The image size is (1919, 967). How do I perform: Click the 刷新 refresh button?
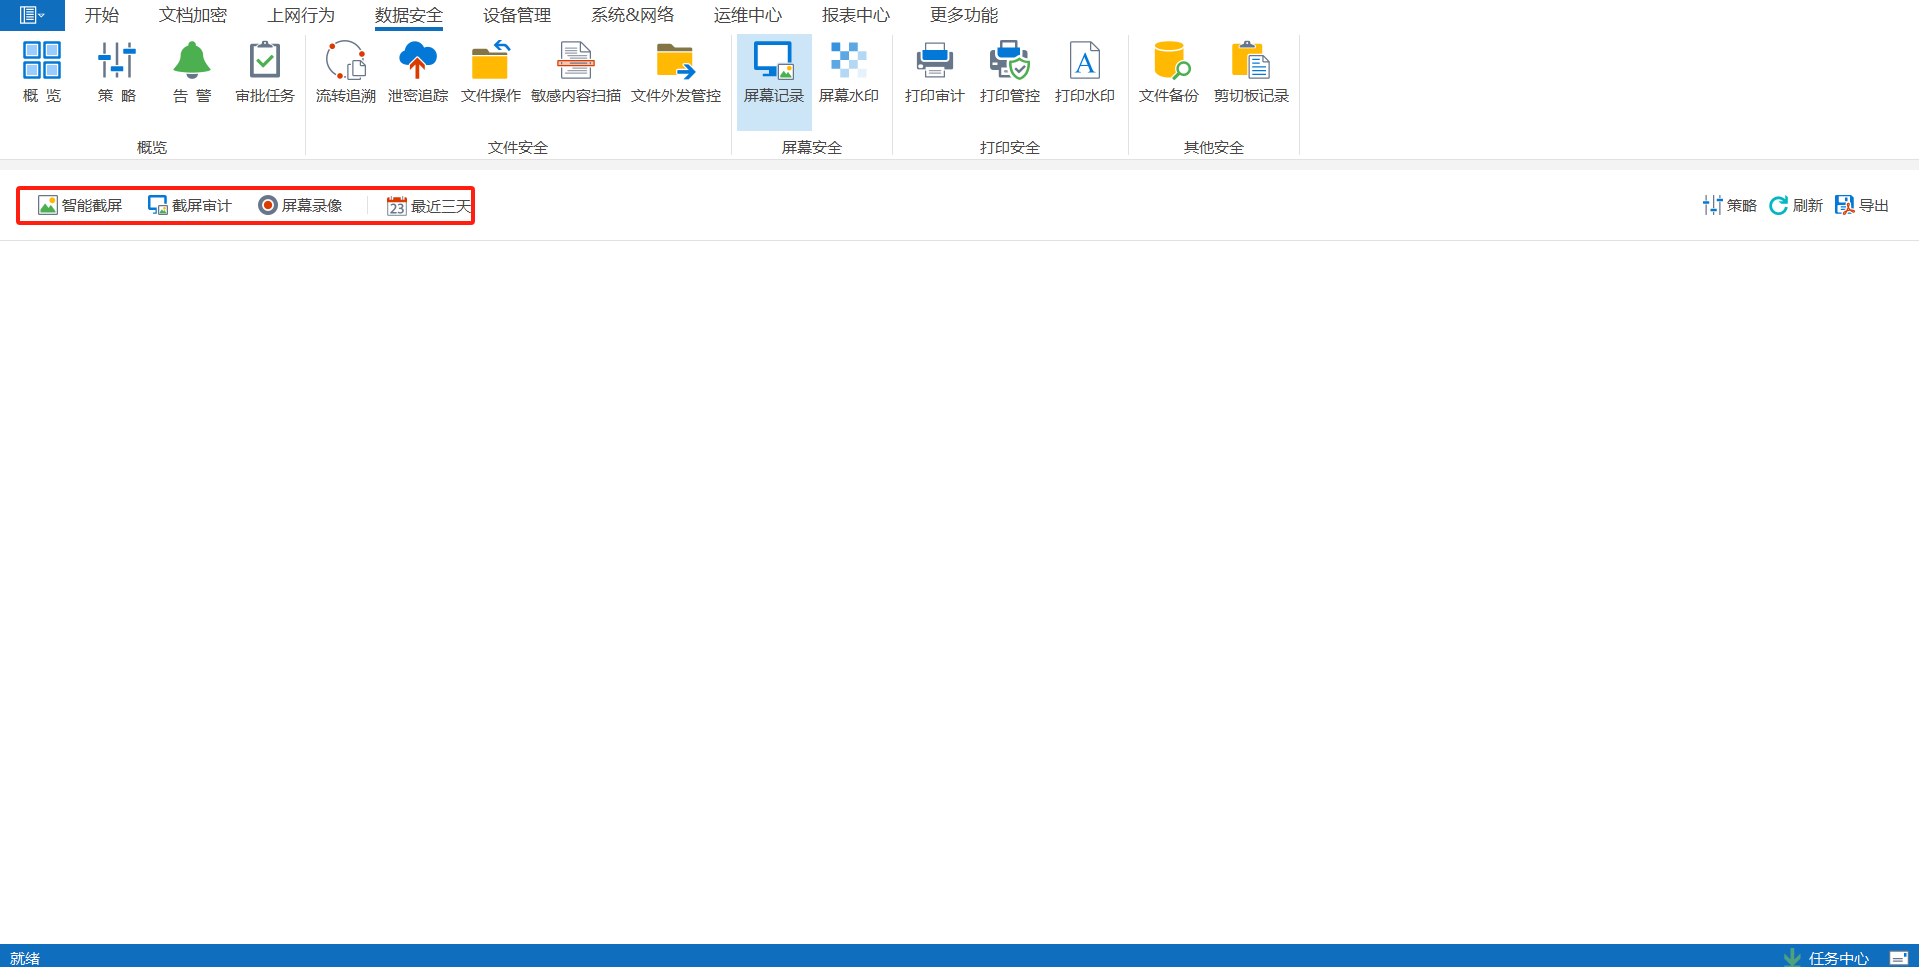(1796, 206)
